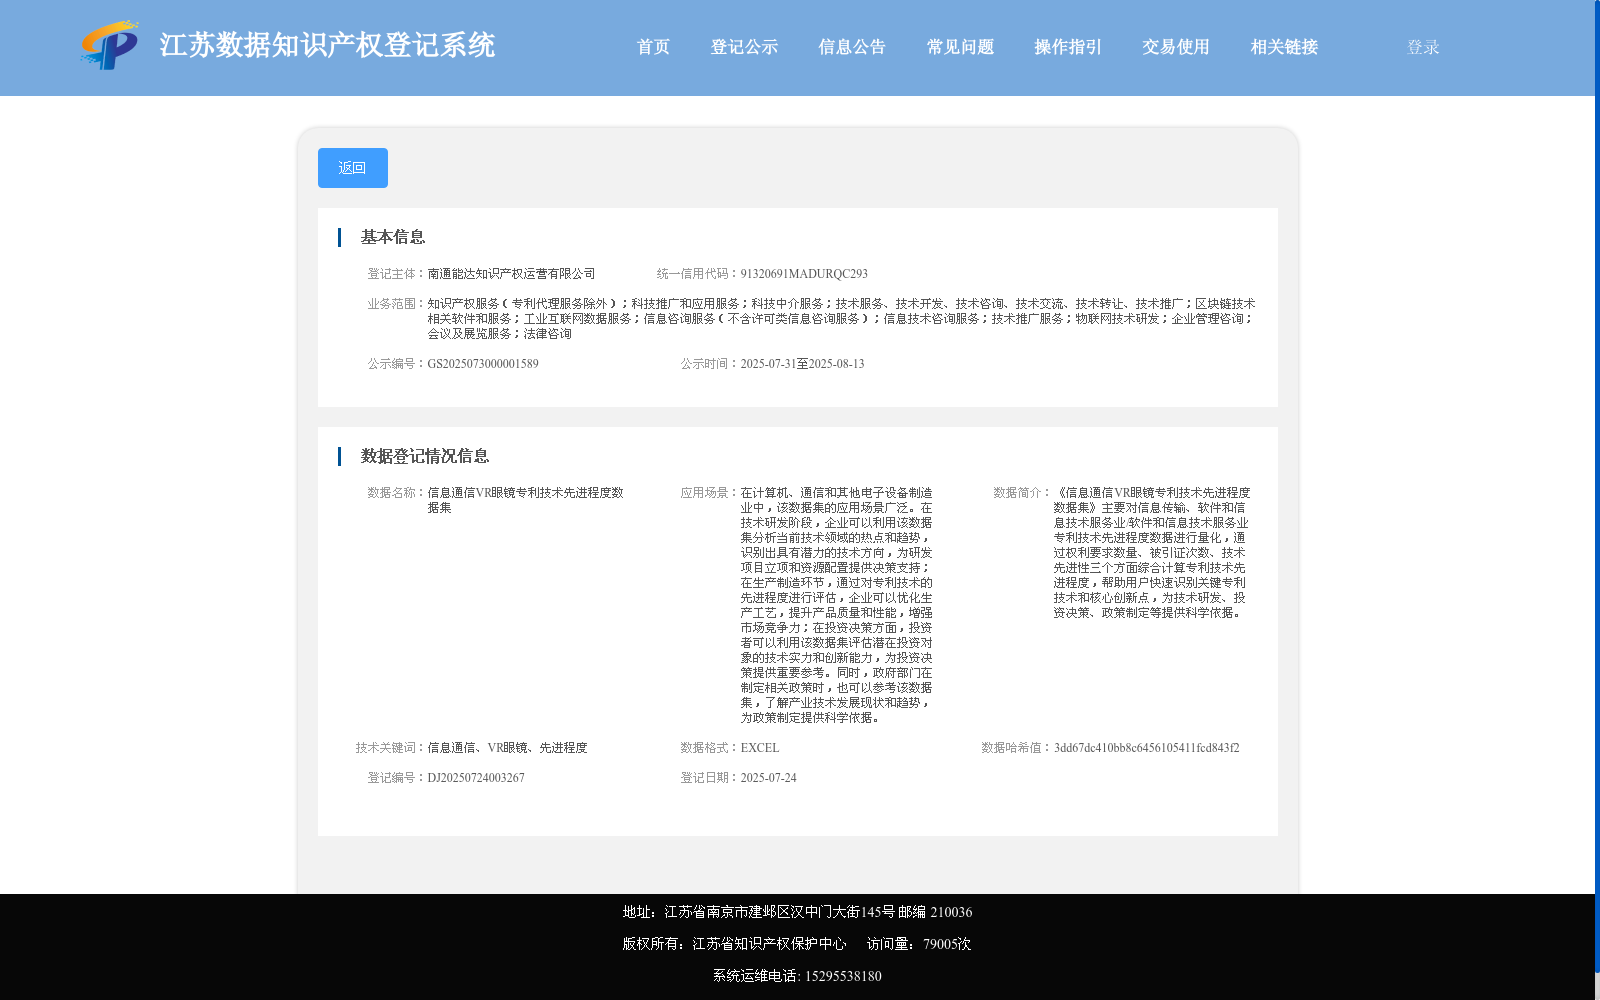Select company name 南通能达知识产权运营有限公司
Screen dimensions: 1600x1000
pyautogui.click(x=511, y=274)
